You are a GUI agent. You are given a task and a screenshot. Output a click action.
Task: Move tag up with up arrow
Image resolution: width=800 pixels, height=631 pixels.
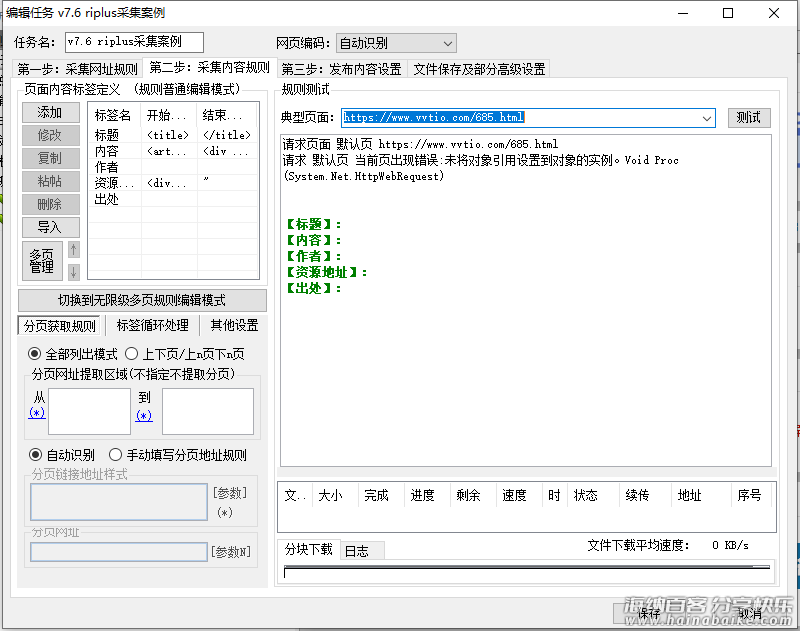(x=73, y=250)
